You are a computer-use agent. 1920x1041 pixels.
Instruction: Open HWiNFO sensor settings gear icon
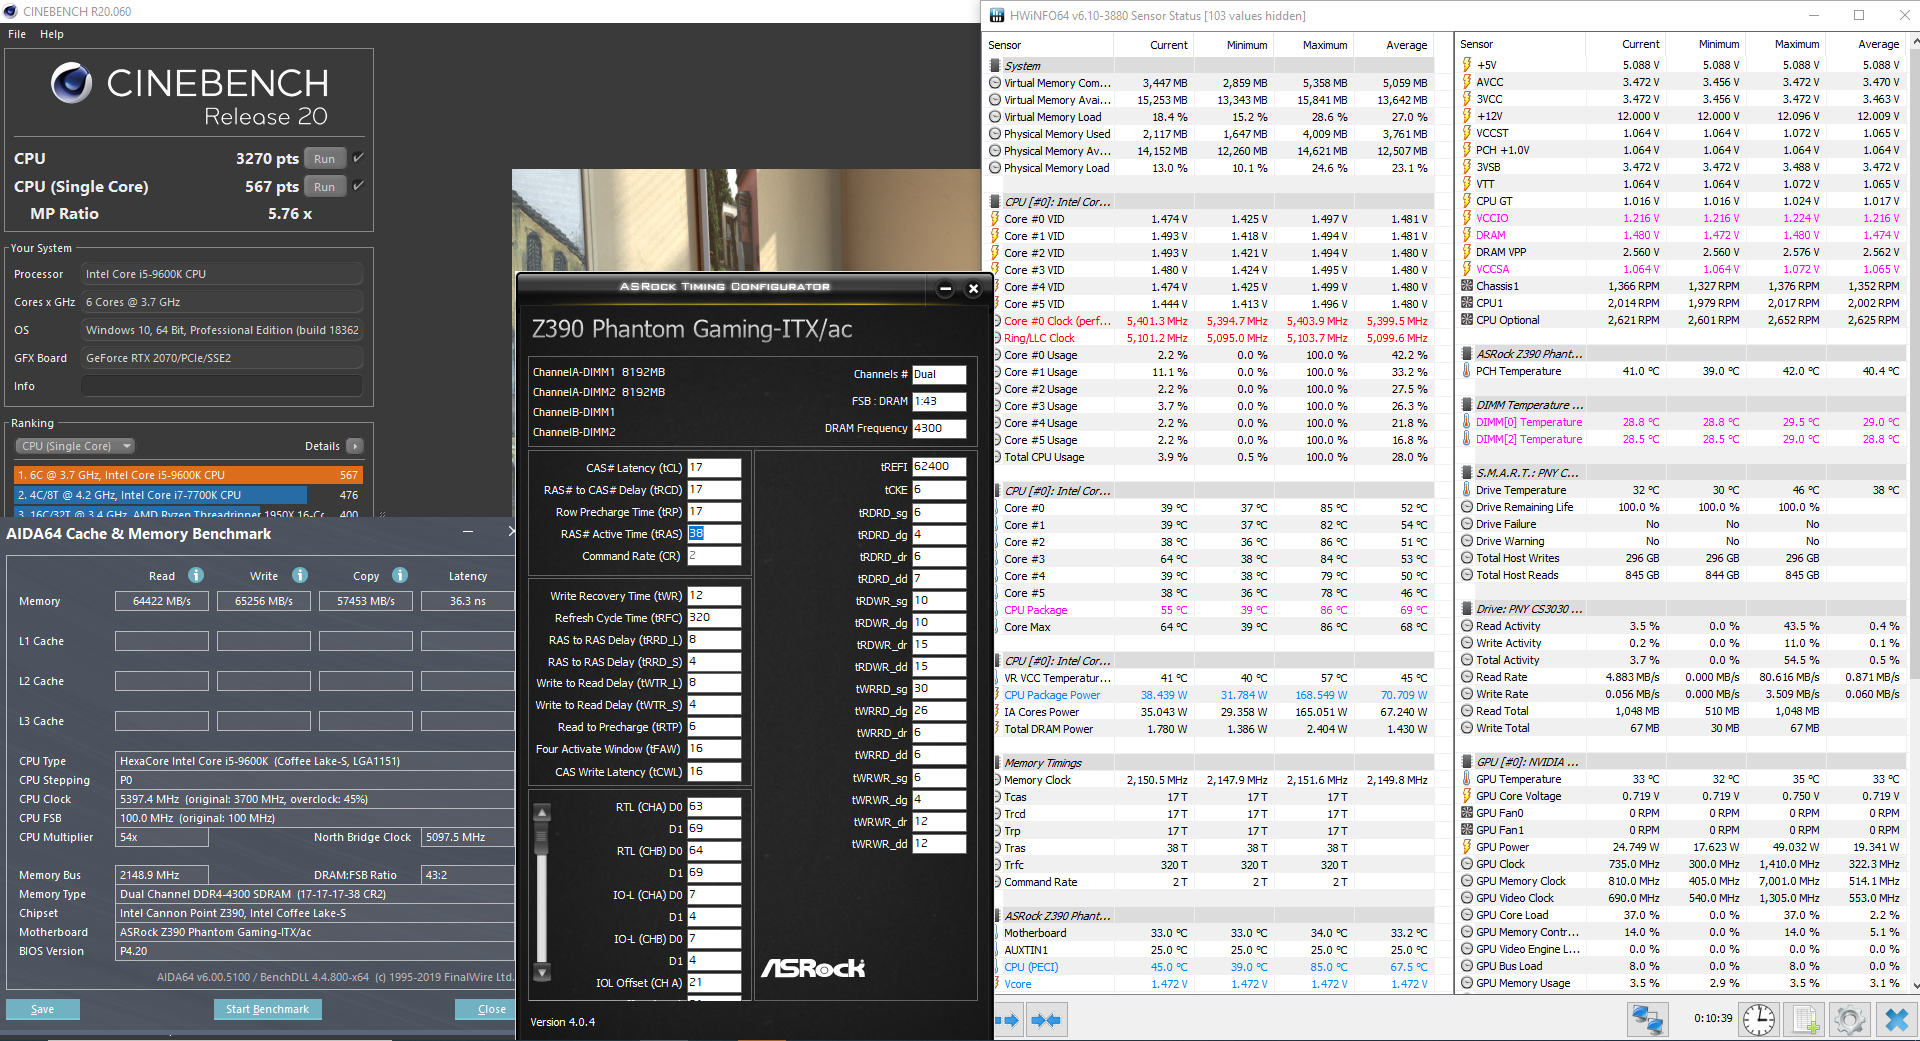pyautogui.click(x=1850, y=1020)
